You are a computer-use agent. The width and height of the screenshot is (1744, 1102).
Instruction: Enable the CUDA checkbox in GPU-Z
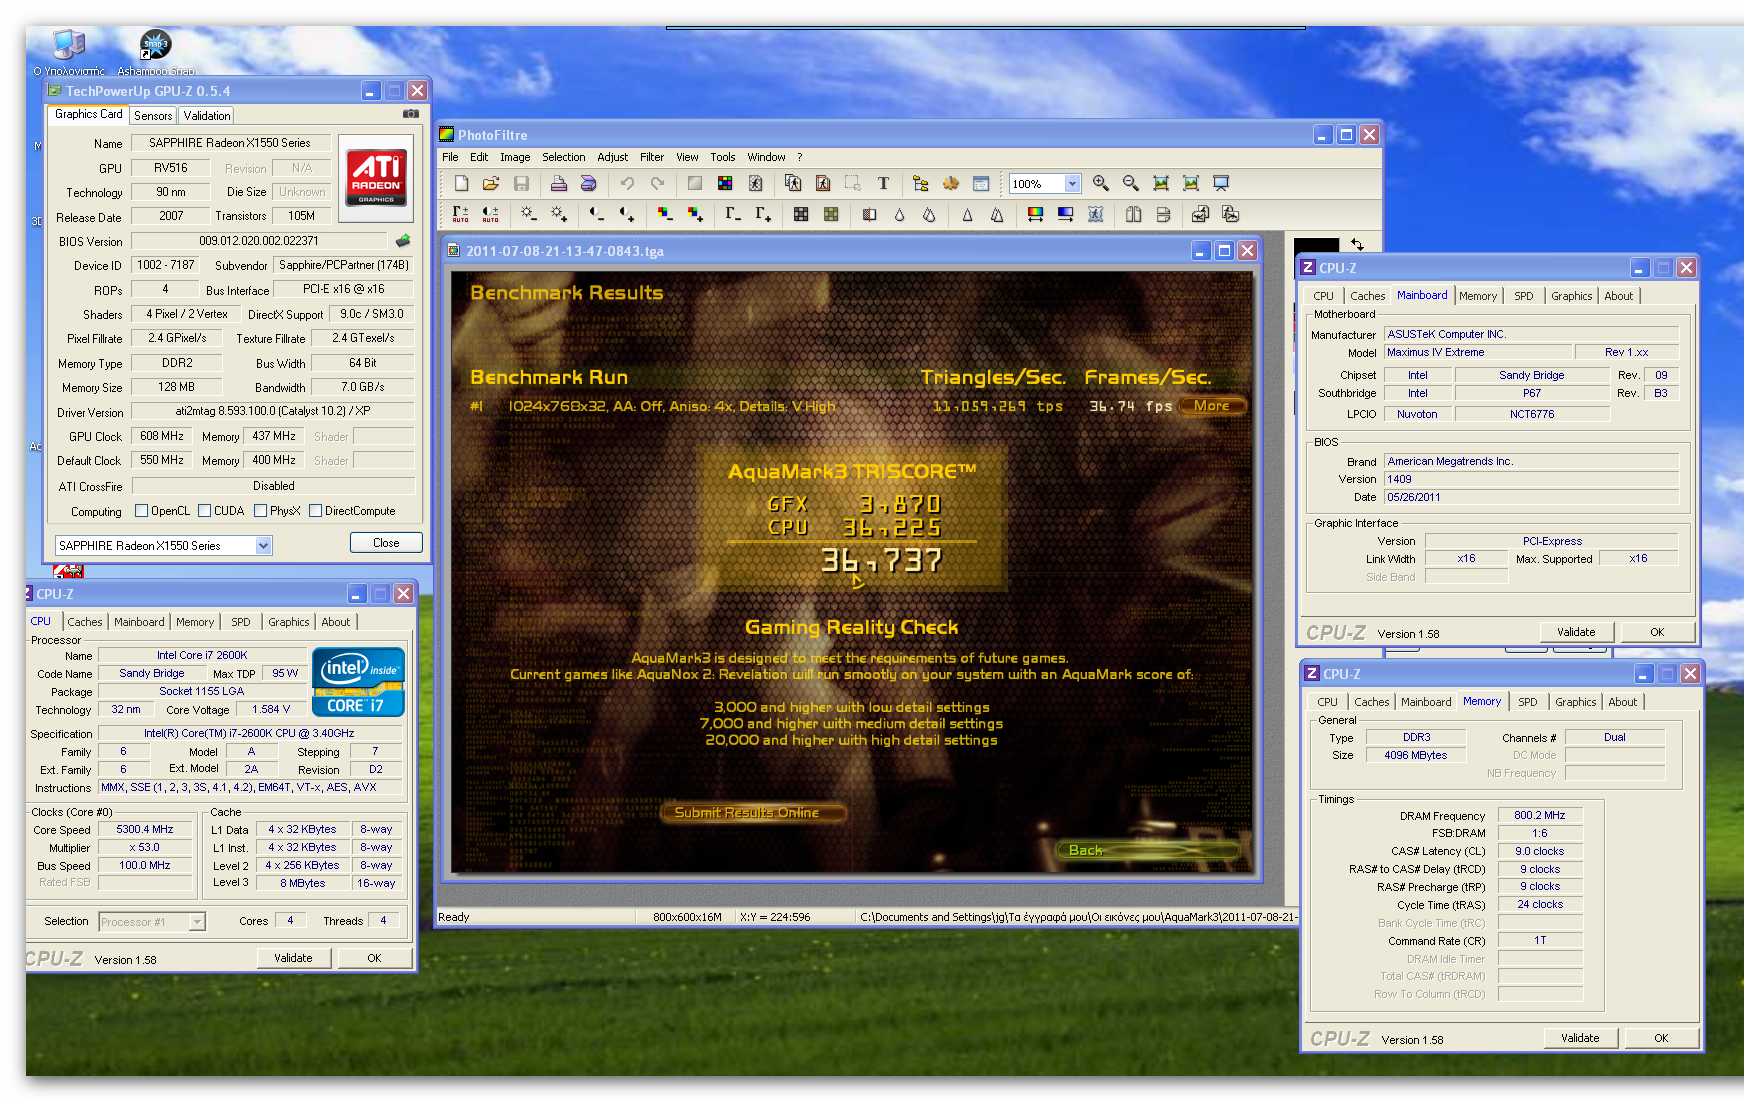pos(204,511)
